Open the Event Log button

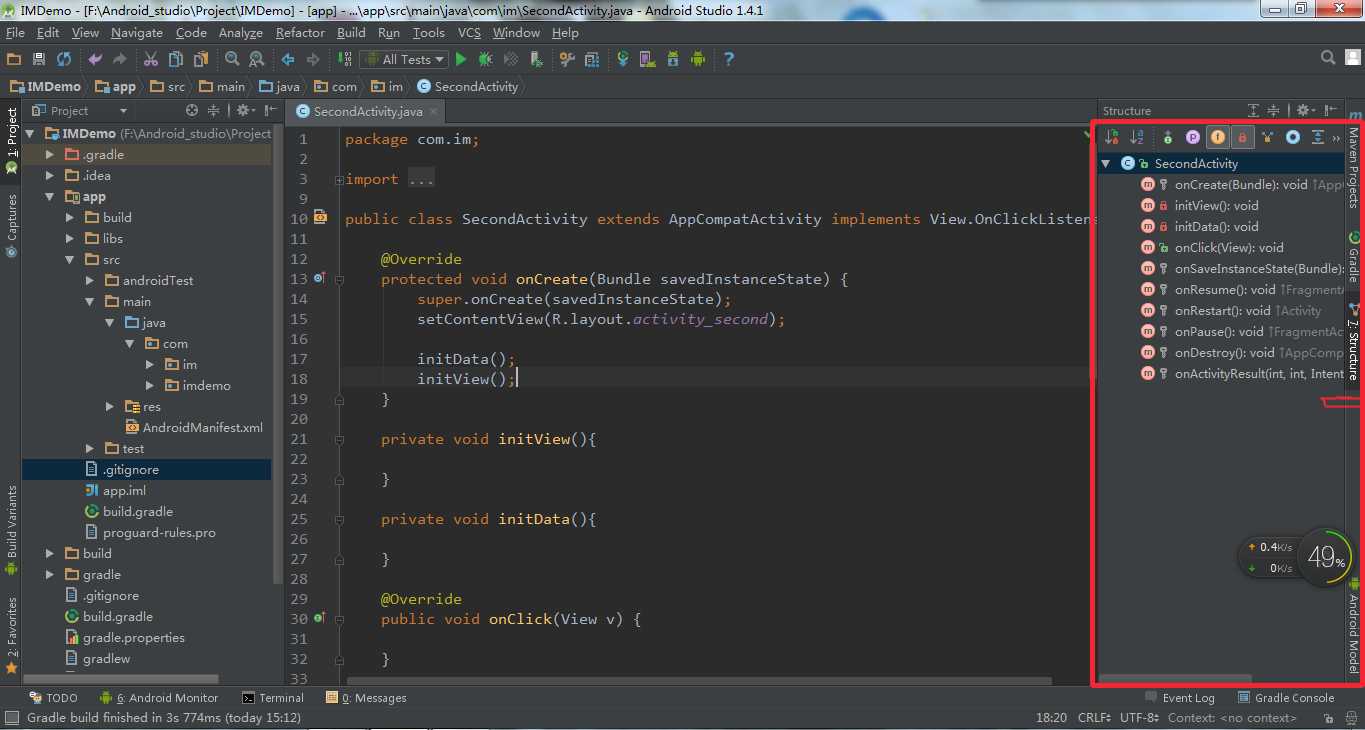click(1179, 698)
